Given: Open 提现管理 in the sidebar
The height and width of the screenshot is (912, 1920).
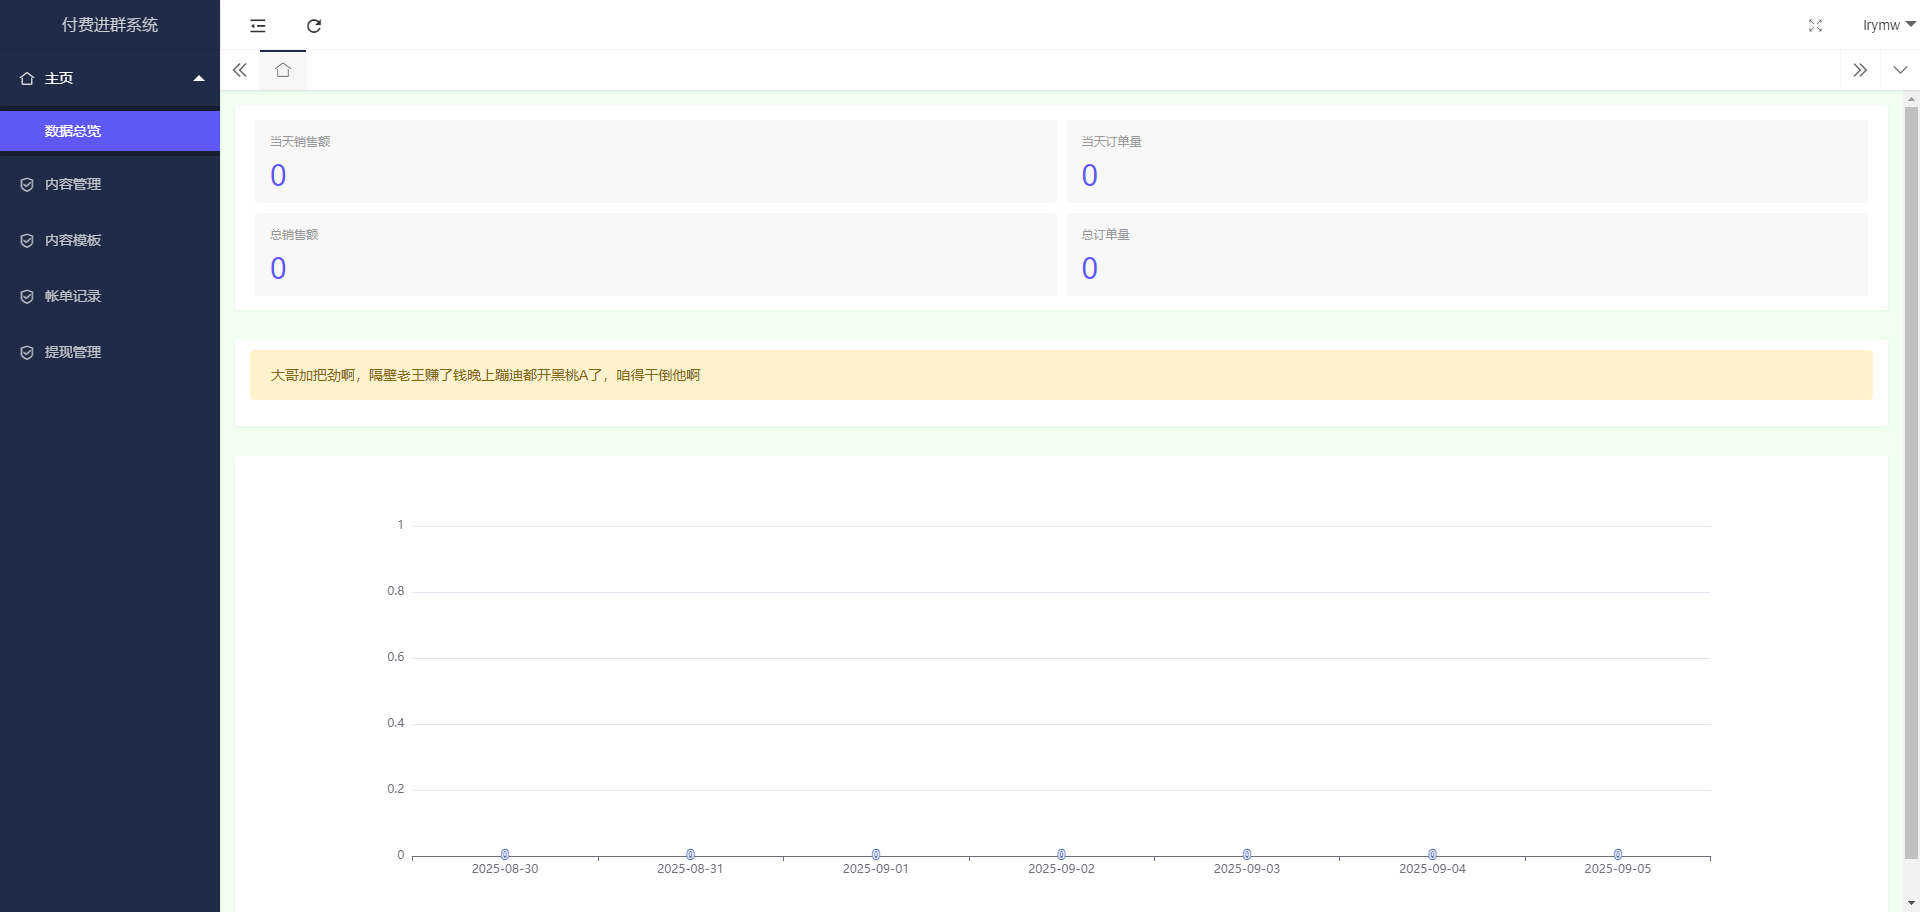Looking at the screenshot, I should (x=73, y=352).
